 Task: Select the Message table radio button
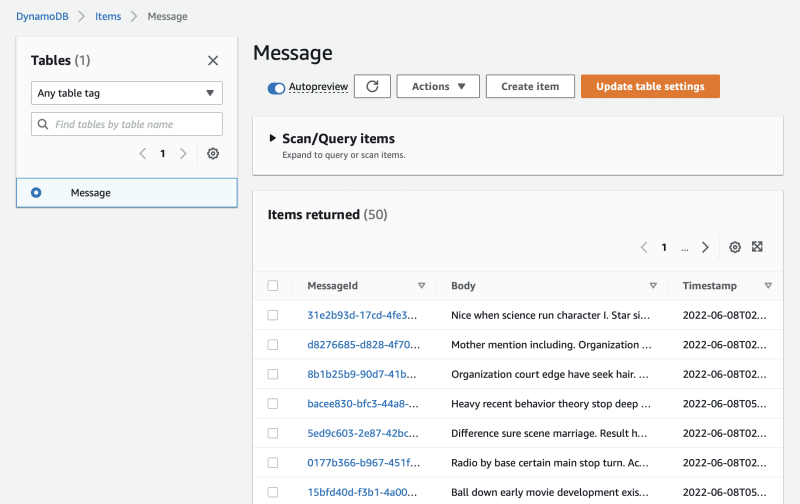(36, 193)
